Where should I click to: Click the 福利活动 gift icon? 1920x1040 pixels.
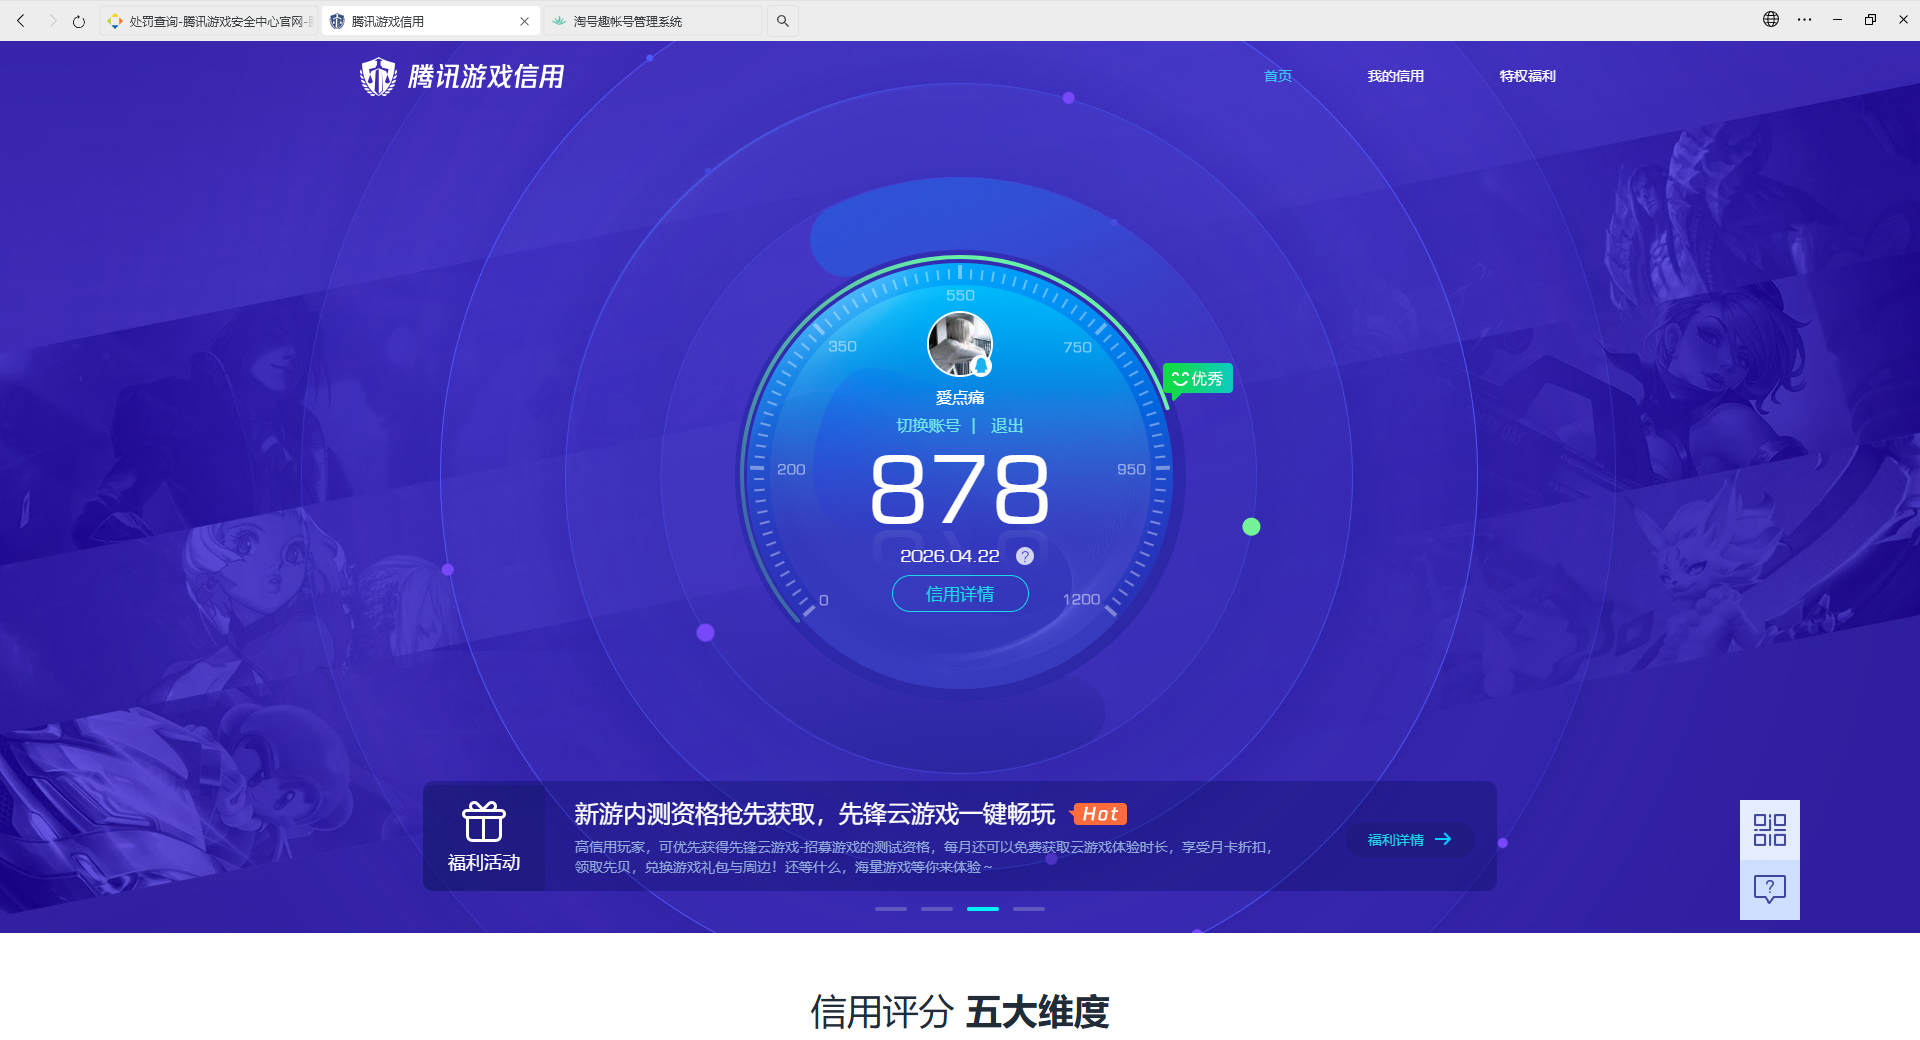483,822
